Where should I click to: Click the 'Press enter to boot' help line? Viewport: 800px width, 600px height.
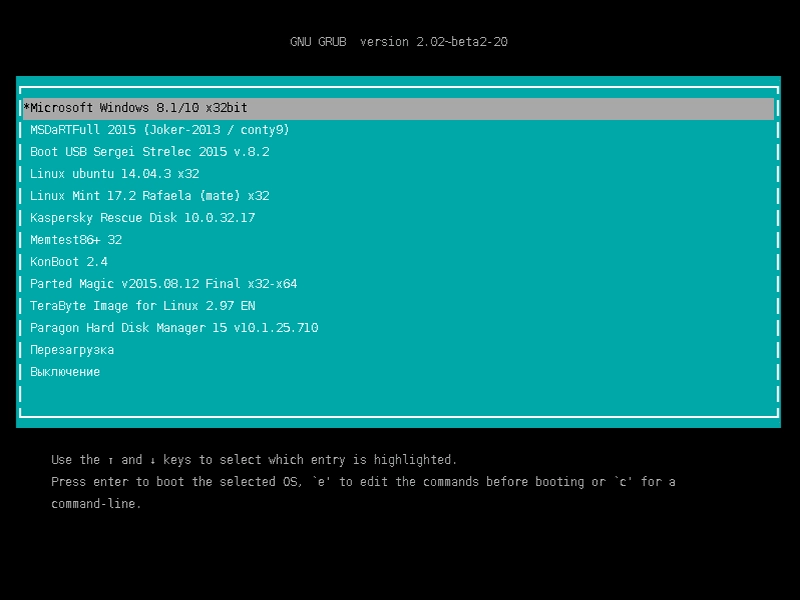coord(363,482)
